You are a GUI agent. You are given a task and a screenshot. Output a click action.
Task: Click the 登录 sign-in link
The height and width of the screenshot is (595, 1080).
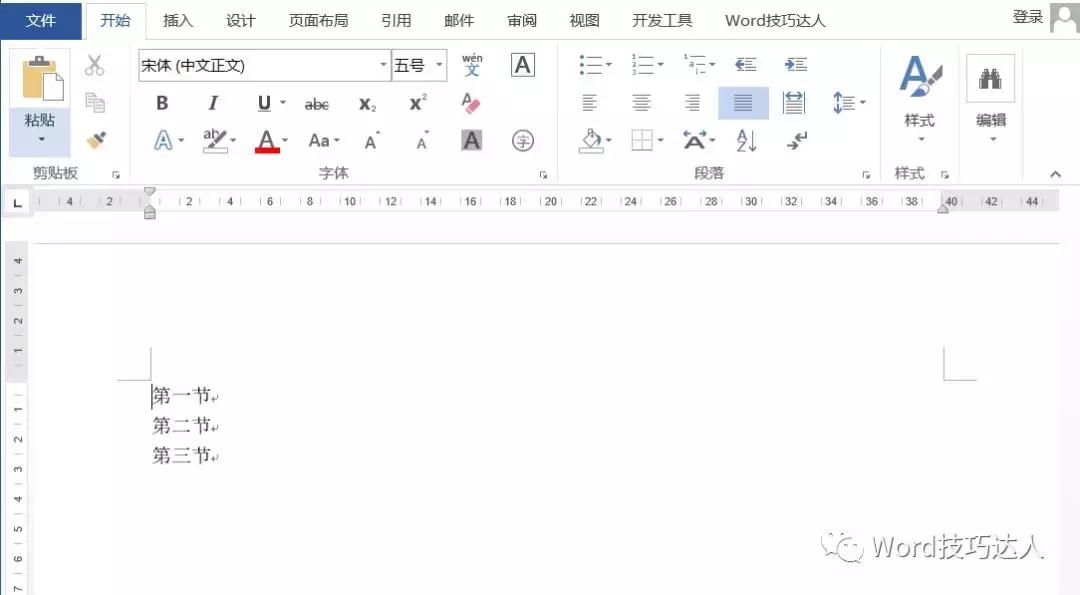pos(1028,17)
